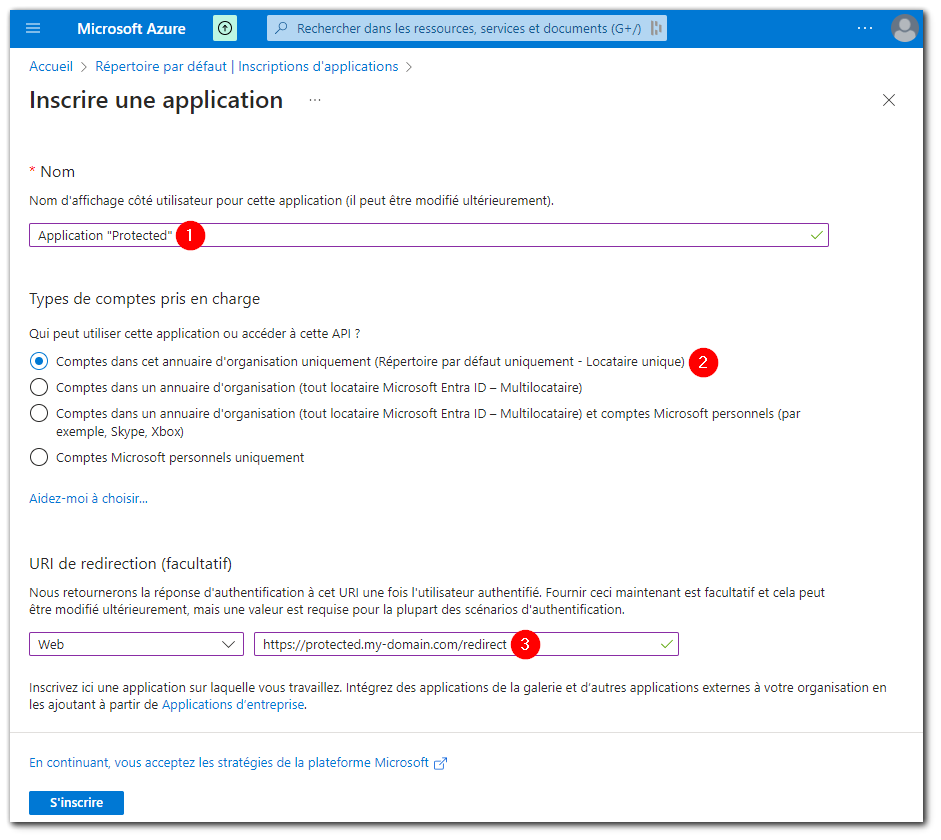Image resolution: width=941 pixels, height=840 pixels.
Task: Open the hamburger portal menu
Action: [33, 28]
